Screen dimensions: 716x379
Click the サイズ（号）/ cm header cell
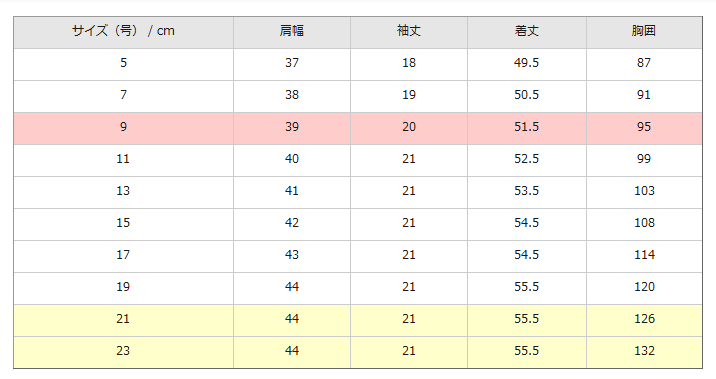pos(123,32)
